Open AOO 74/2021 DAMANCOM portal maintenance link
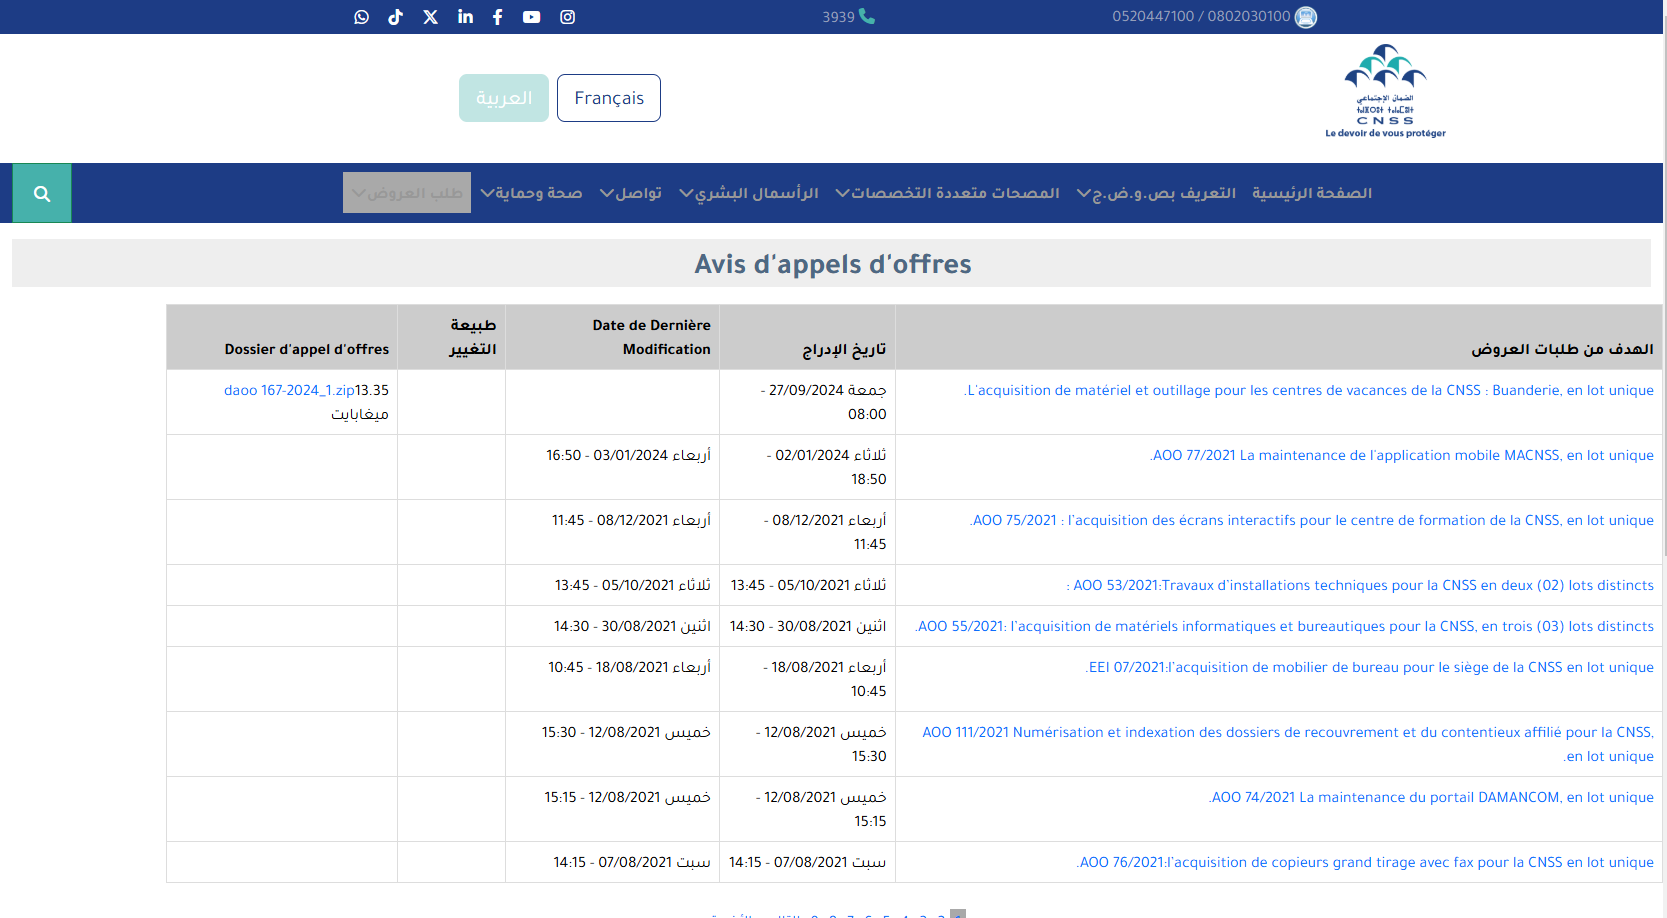1667x918 pixels. click(1431, 797)
